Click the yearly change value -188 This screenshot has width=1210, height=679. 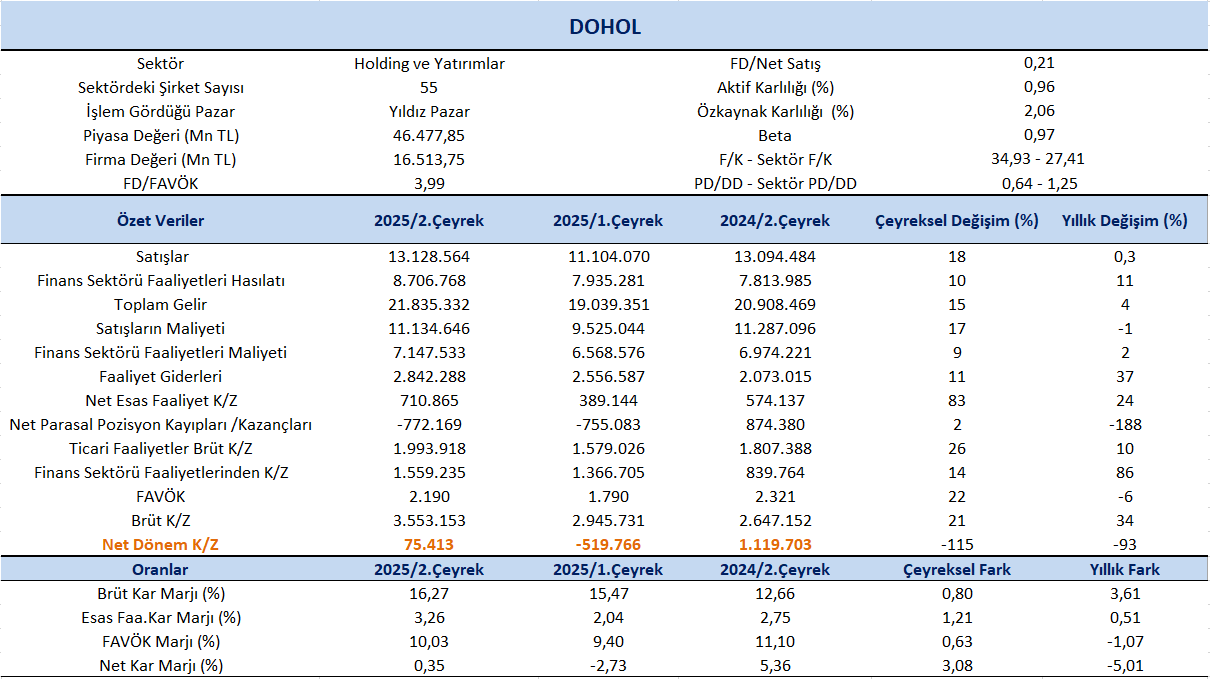[1125, 424]
